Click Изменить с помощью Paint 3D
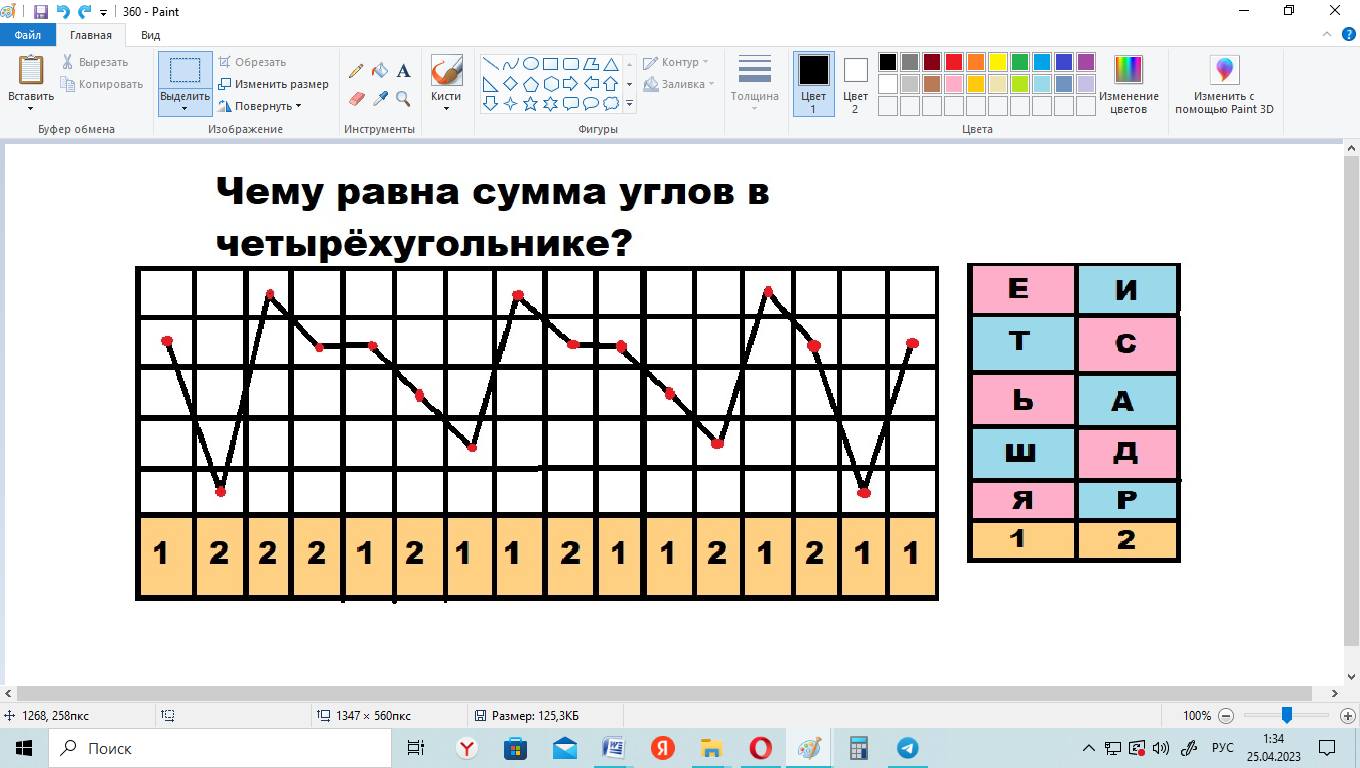 [x=1224, y=84]
